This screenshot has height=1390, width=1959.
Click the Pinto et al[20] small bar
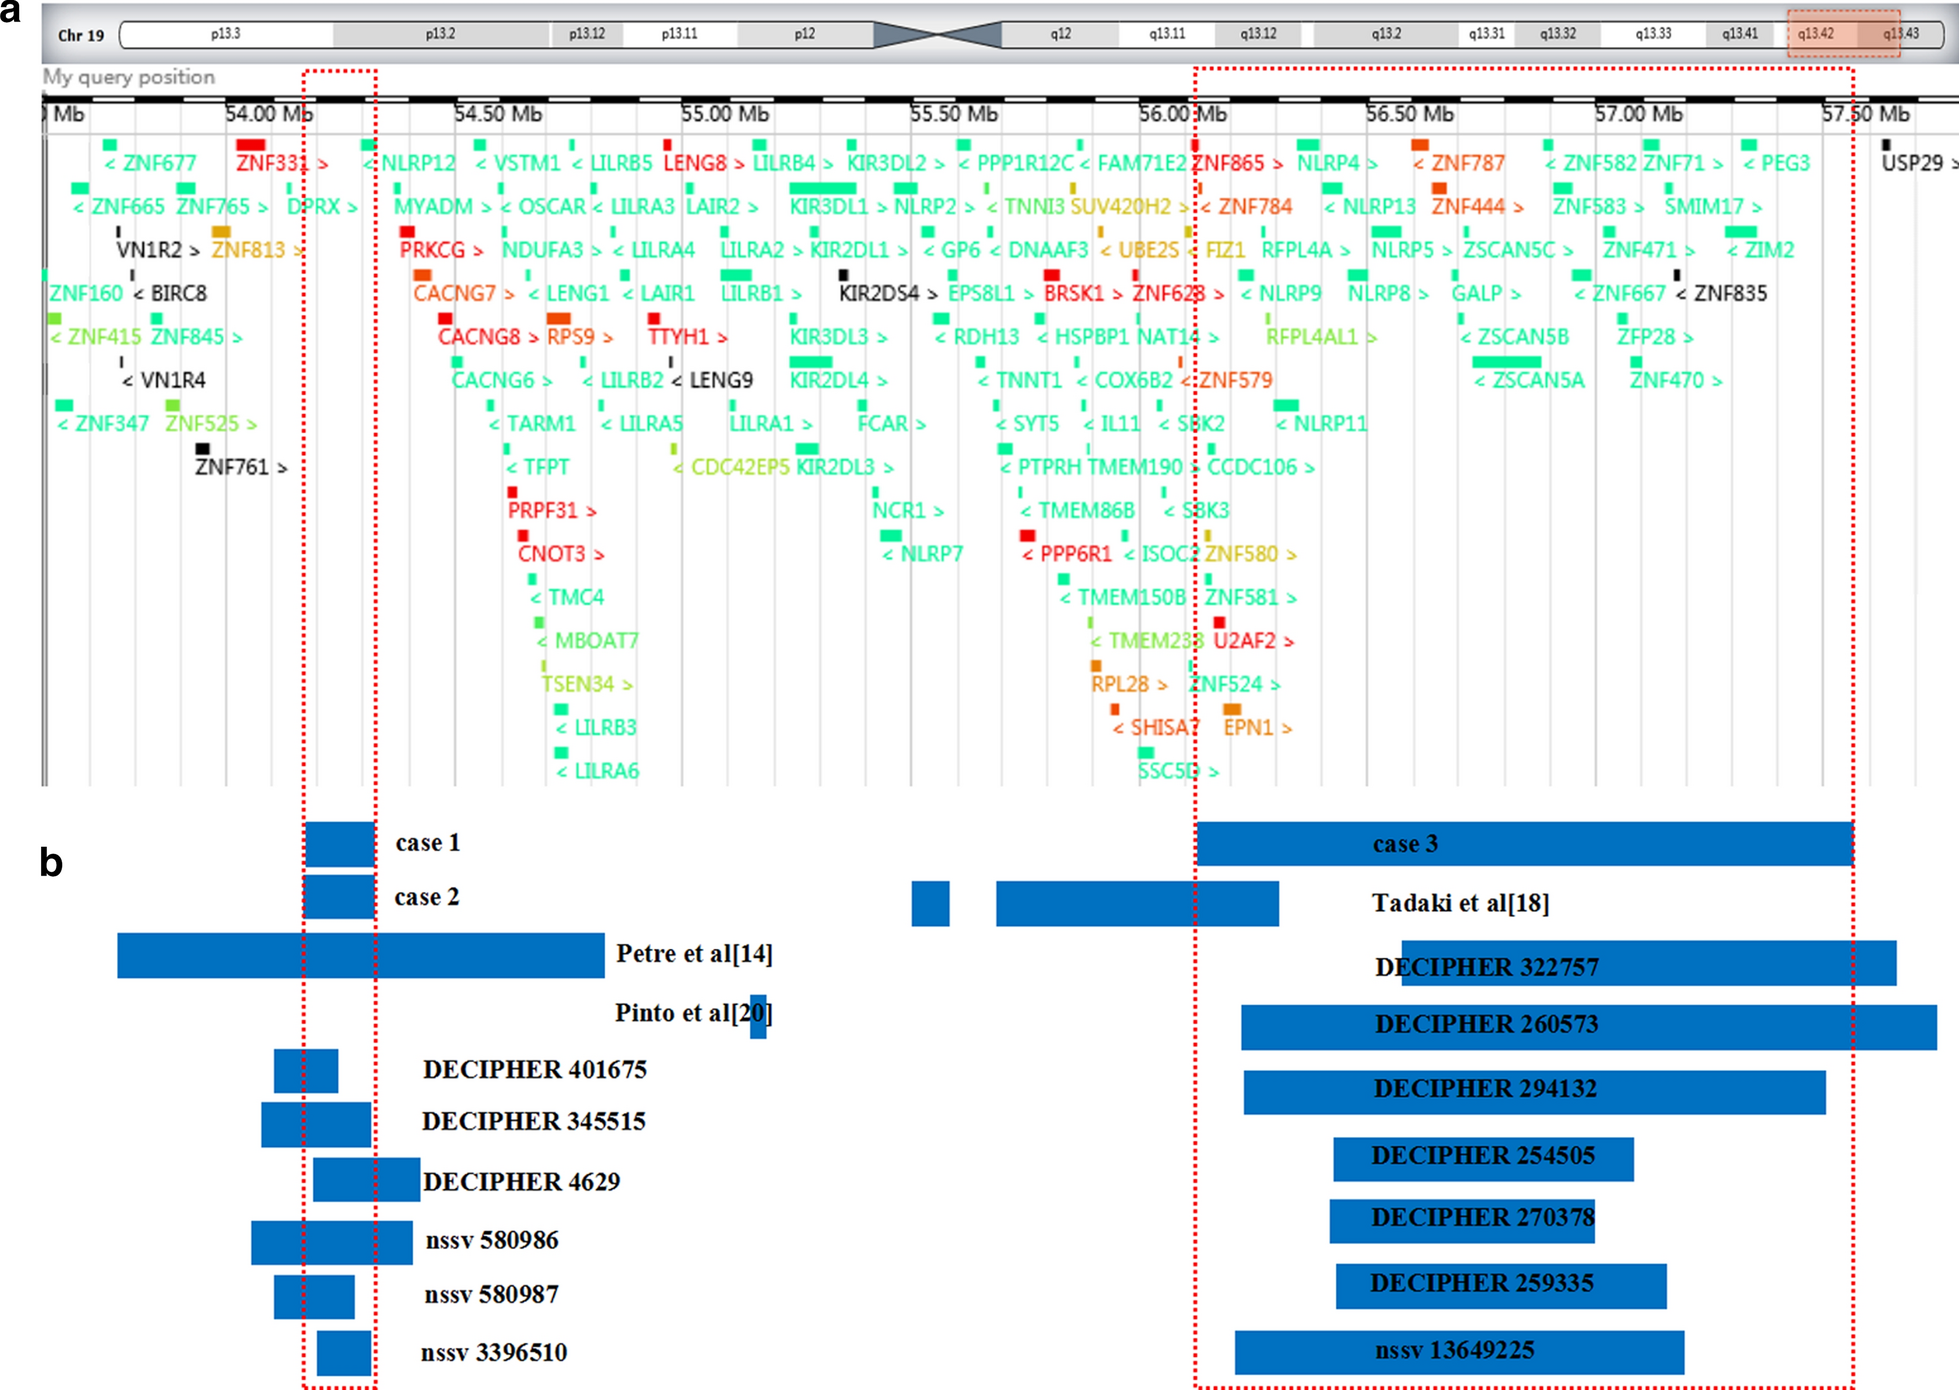(x=759, y=1016)
